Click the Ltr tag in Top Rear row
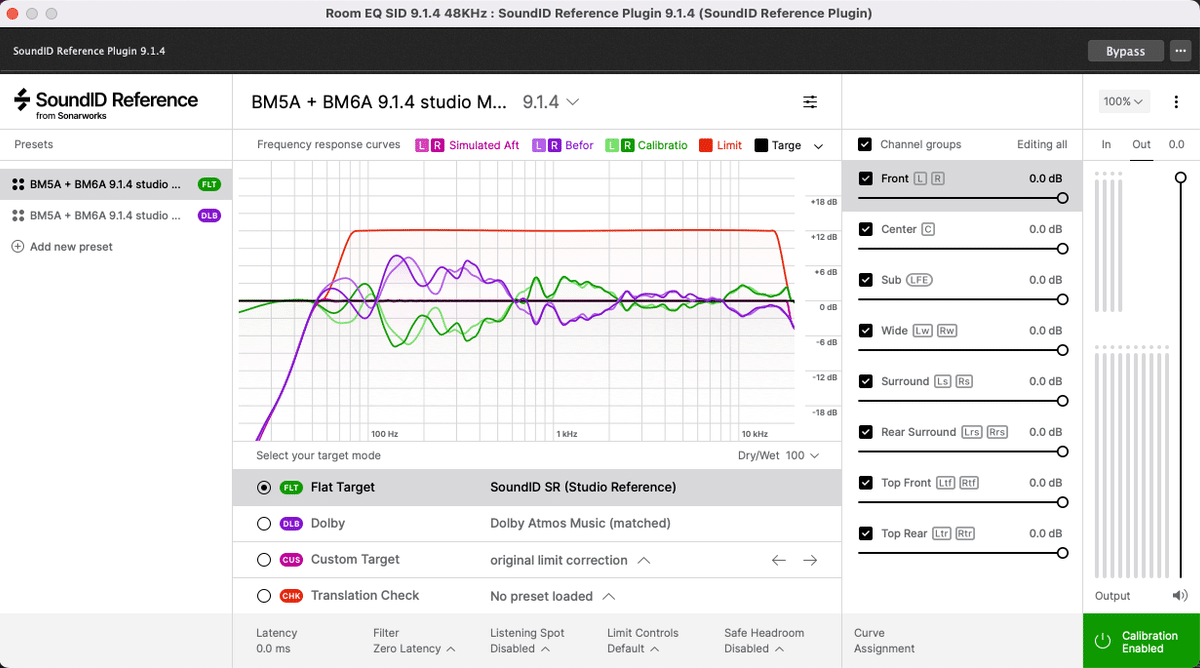The width and height of the screenshot is (1200, 668). (942, 534)
